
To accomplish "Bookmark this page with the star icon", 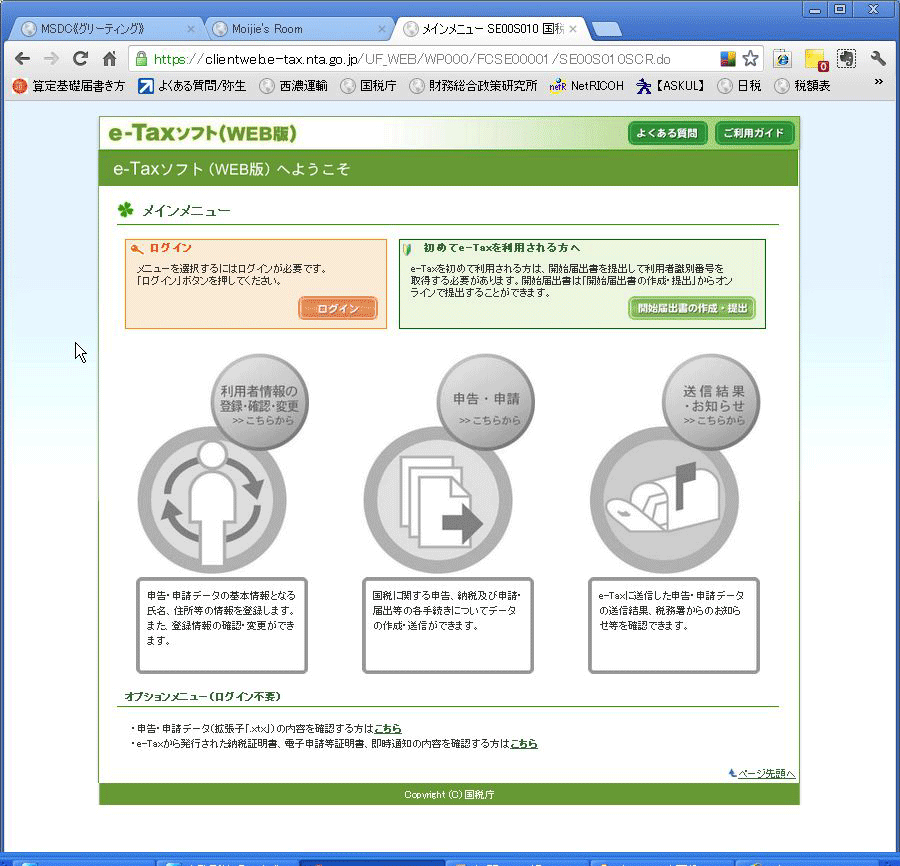I will point(750,59).
